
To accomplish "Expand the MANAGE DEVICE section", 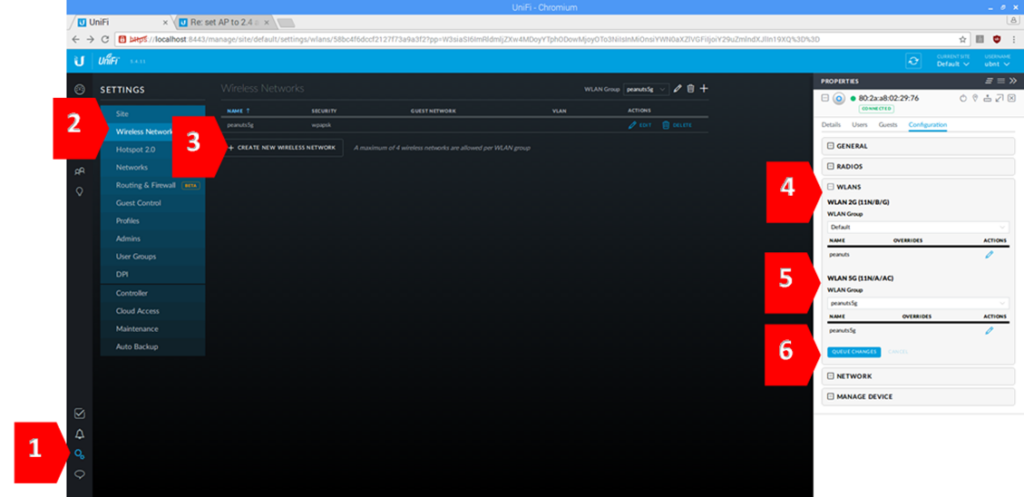I will [918, 396].
